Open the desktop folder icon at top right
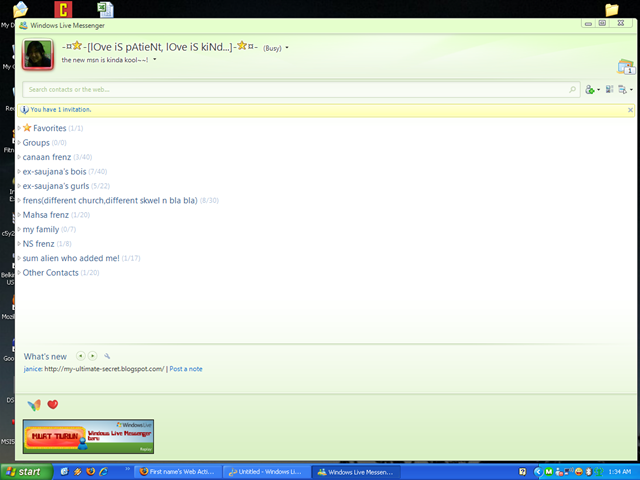This screenshot has height=480, width=640. point(611,9)
